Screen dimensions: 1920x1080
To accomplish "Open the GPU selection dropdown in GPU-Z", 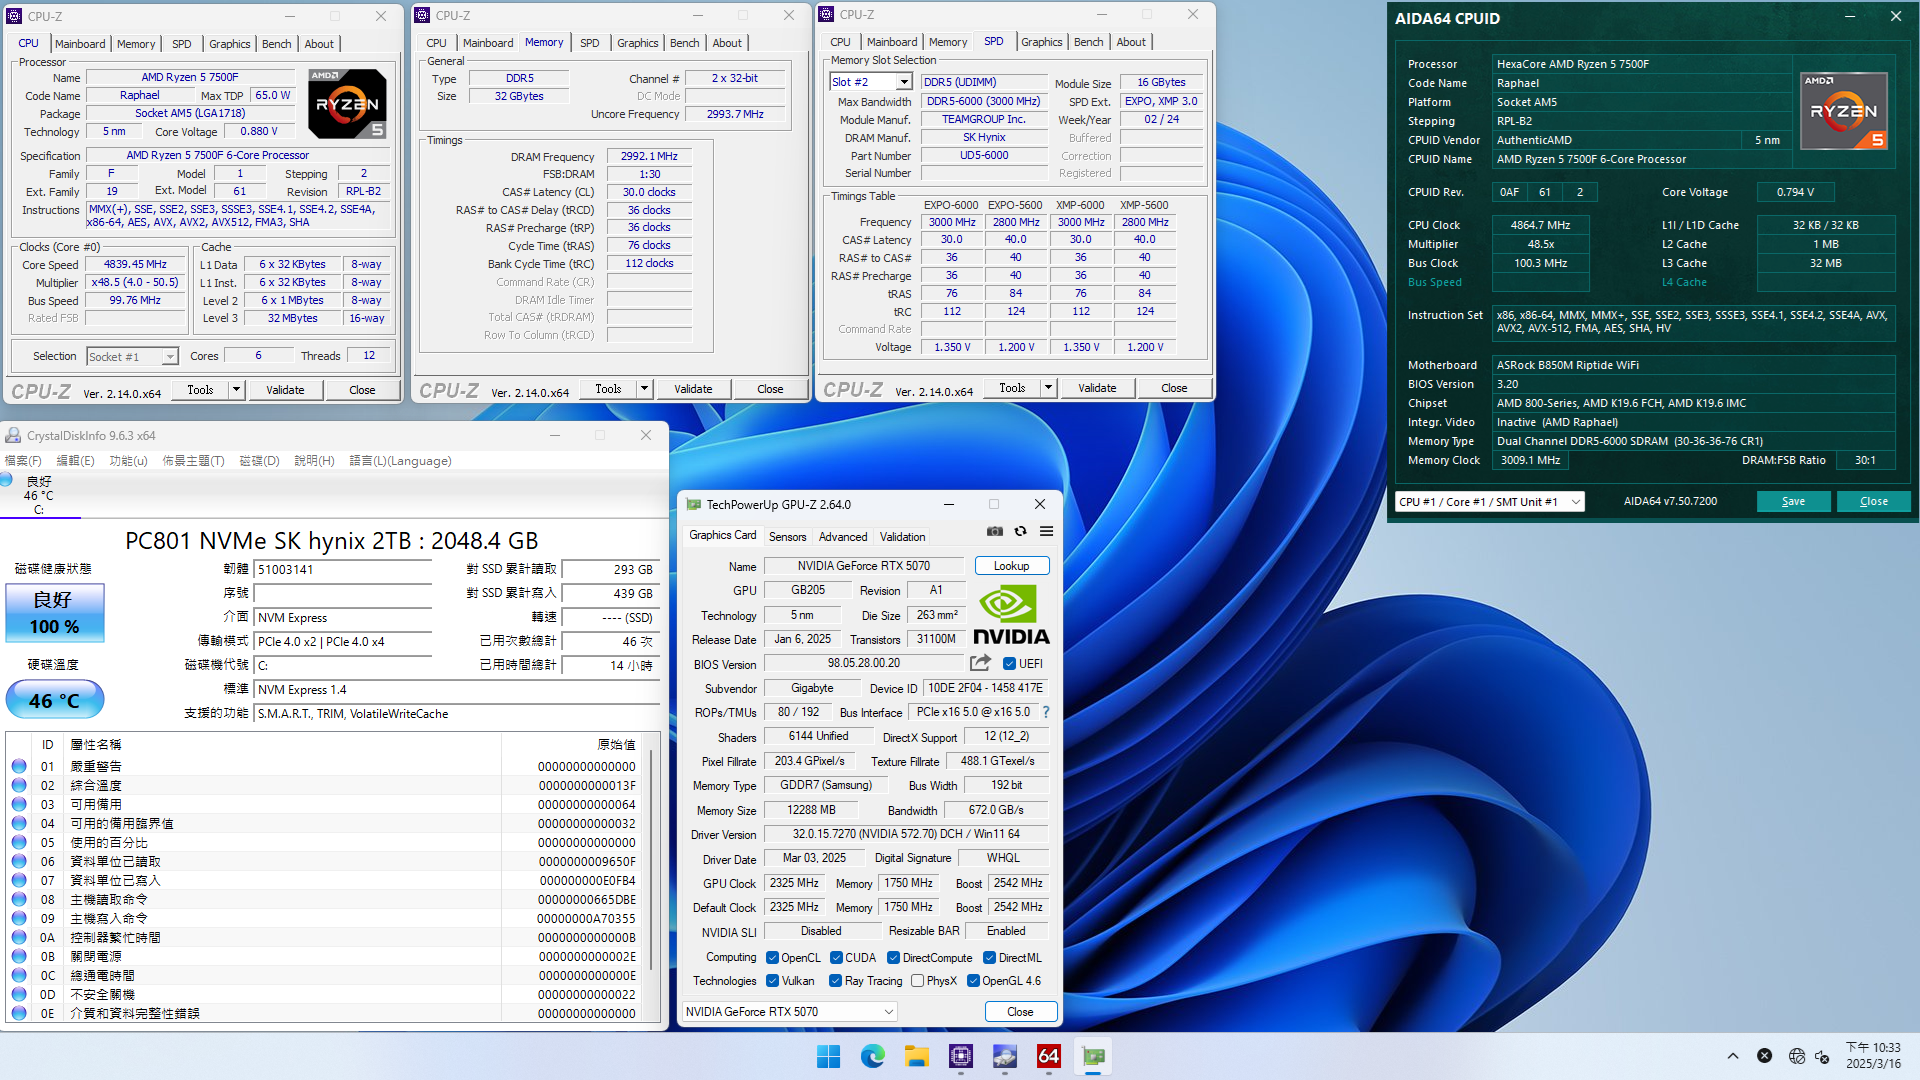I will pyautogui.click(x=790, y=1012).
